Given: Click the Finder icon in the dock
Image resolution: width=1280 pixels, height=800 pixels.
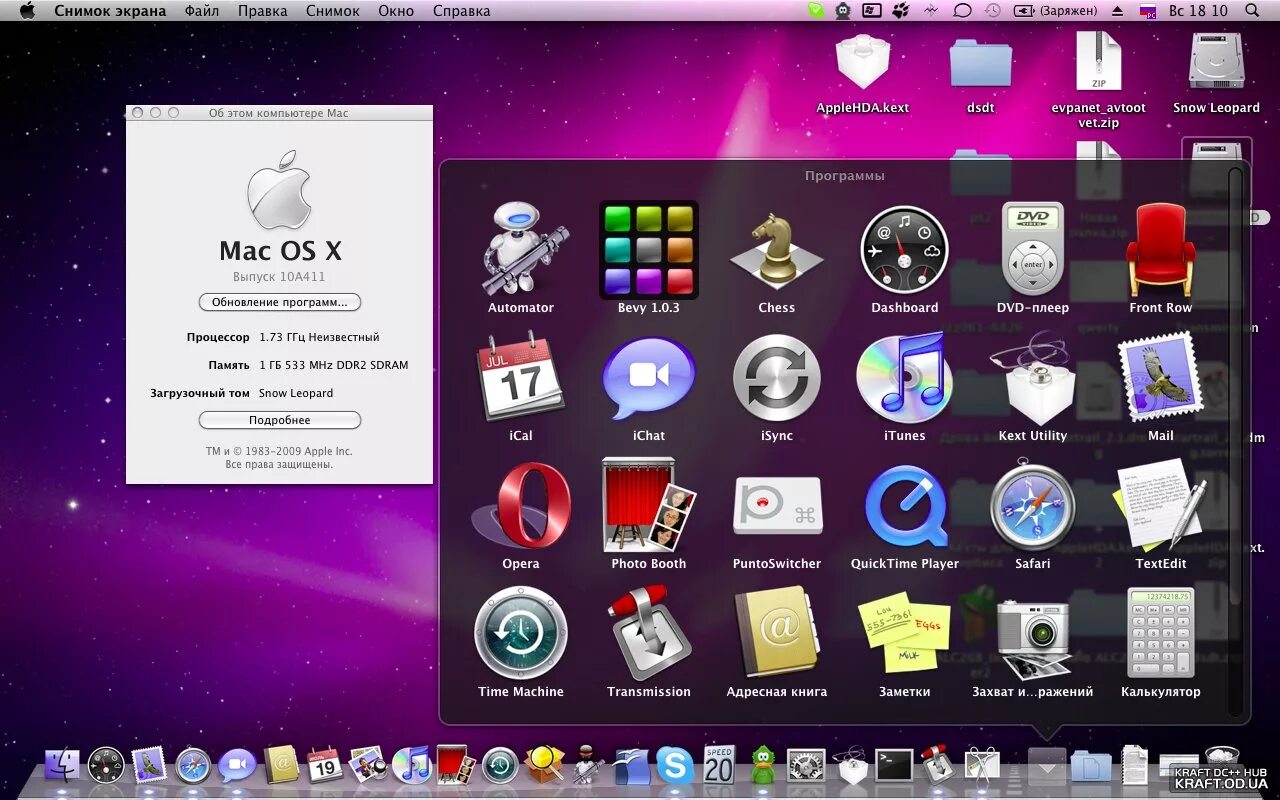Looking at the screenshot, I should pyautogui.click(x=62, y=765).
